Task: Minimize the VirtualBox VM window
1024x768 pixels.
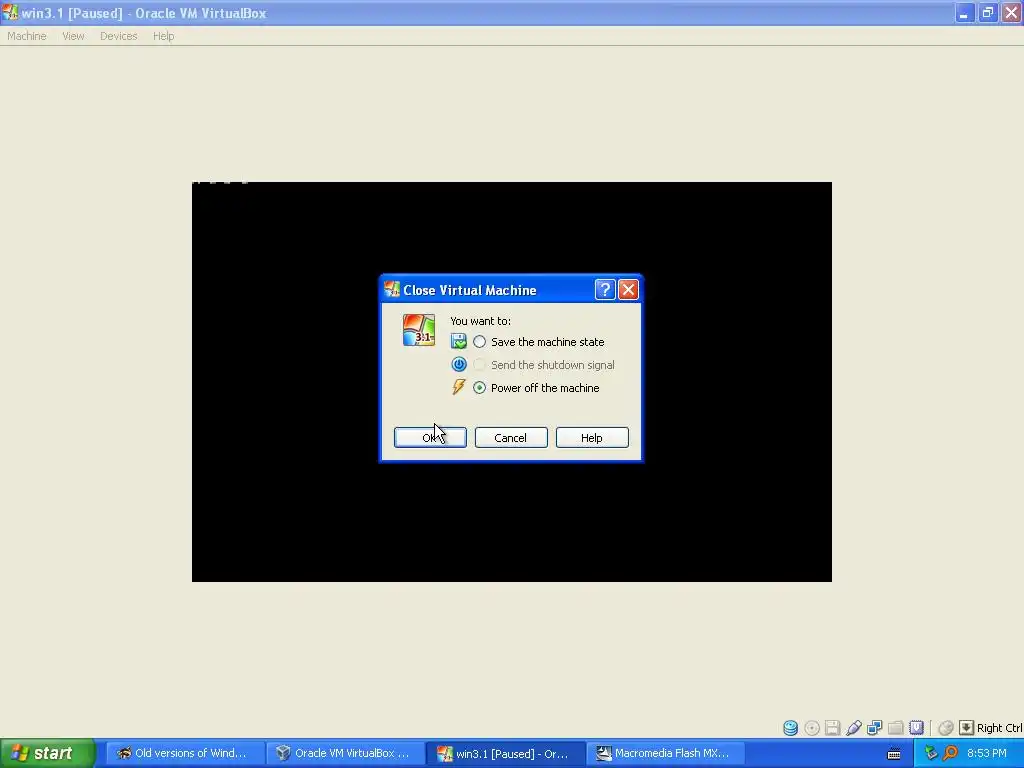Action: [x=963, y=12]
